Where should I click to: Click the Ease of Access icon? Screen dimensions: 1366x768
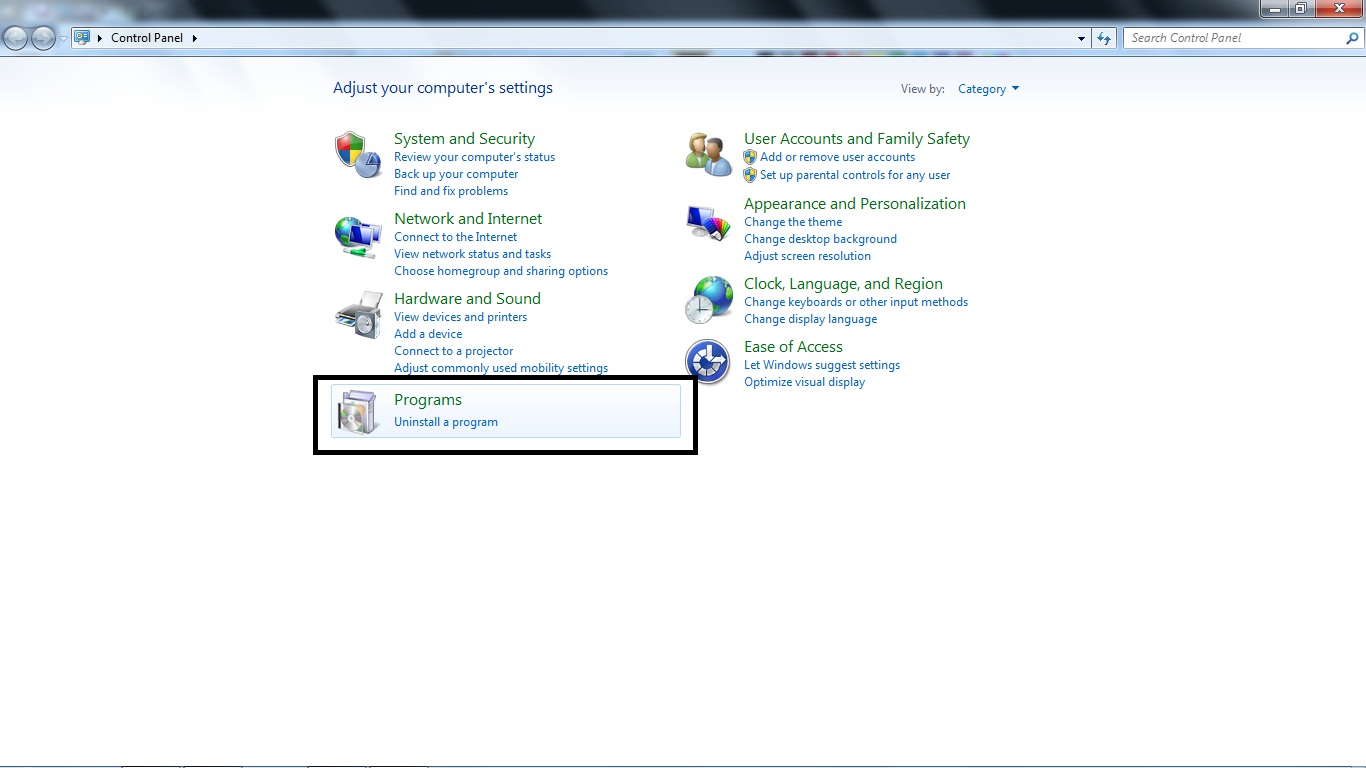[x=709, y=362]
